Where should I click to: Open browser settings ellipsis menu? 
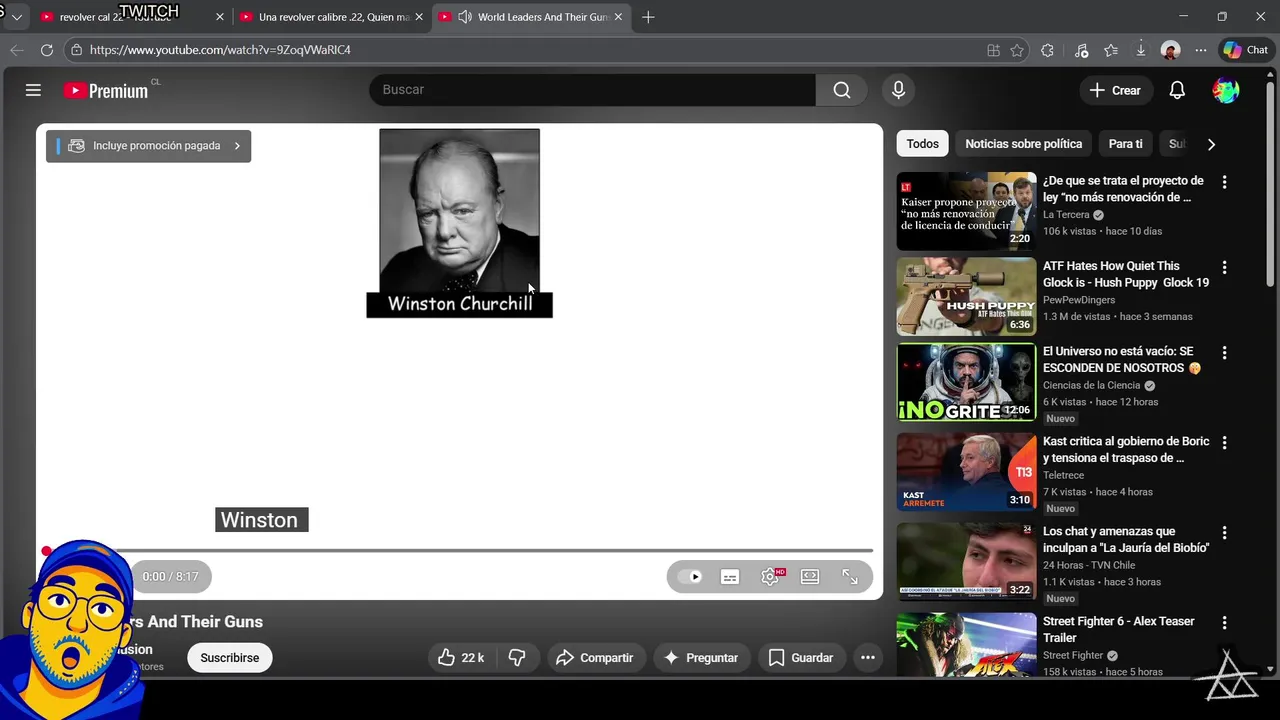click(1201, 50)
